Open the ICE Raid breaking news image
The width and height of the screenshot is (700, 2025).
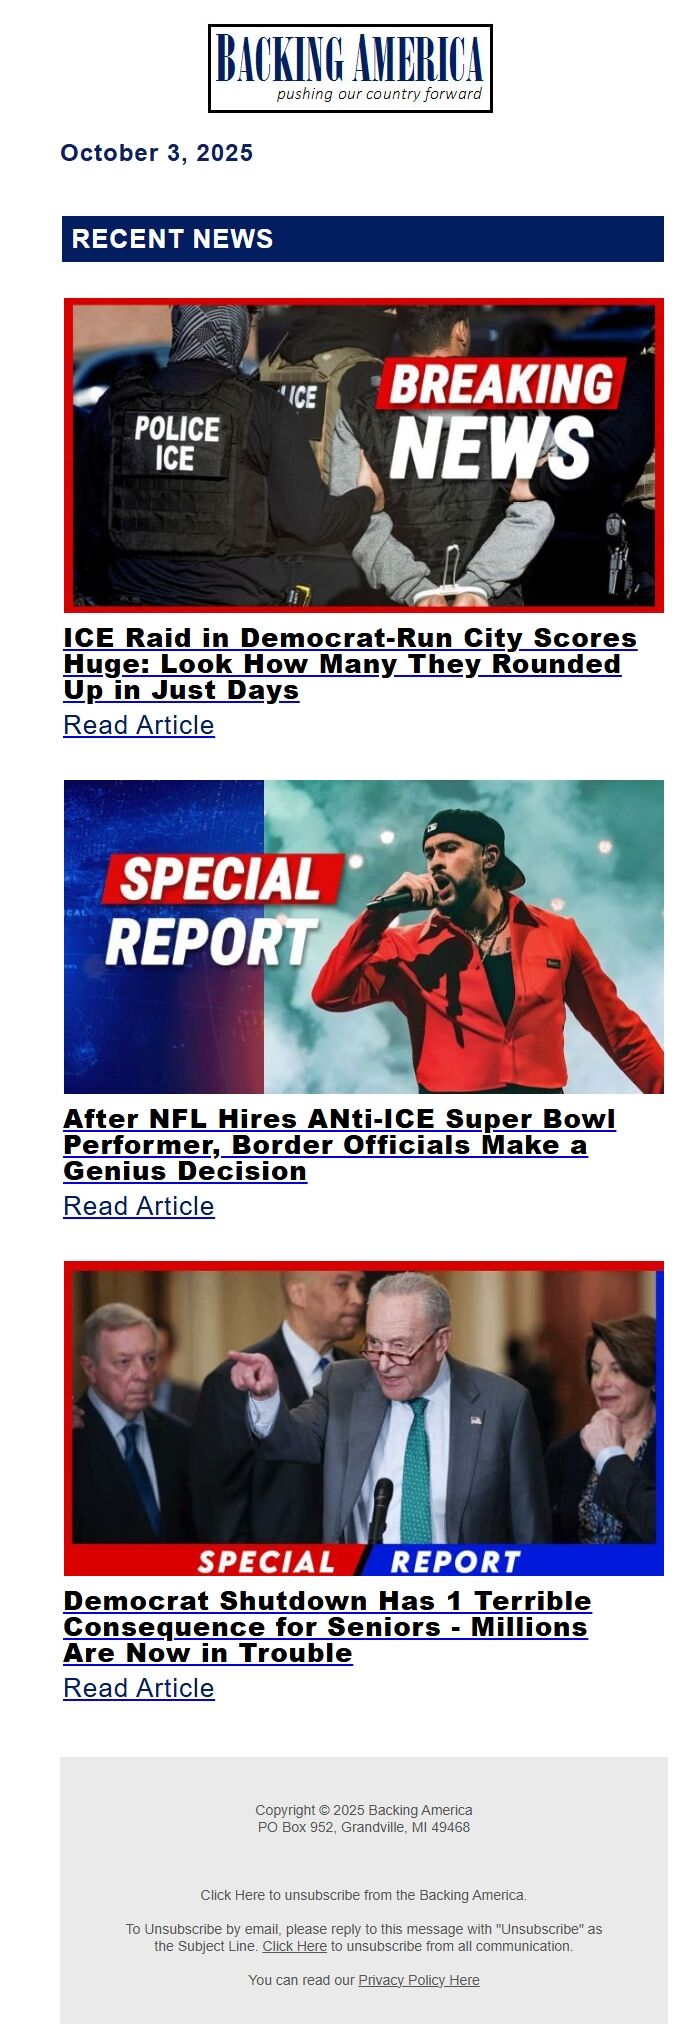pyautogui.click(x=364, y=455)
